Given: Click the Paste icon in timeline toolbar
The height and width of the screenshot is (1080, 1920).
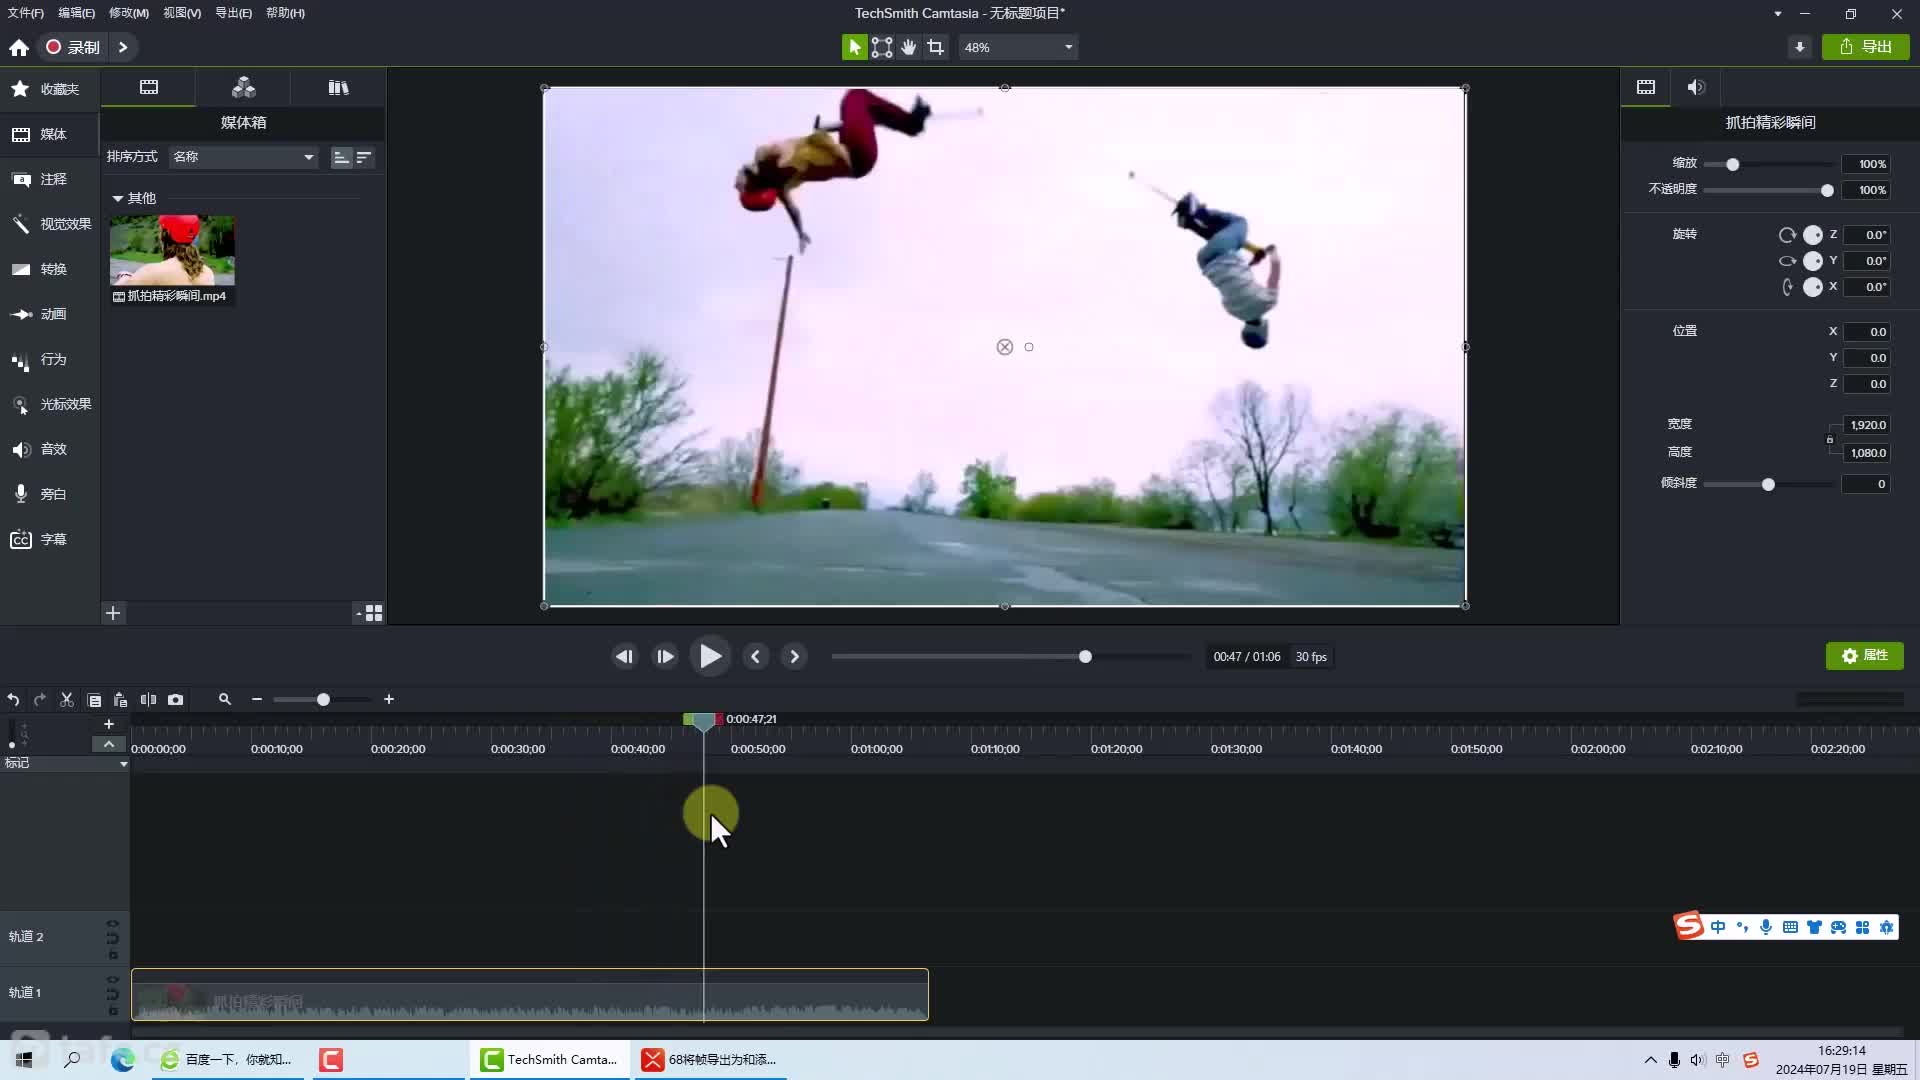Looking at the screenshot, I should [120, 700].
